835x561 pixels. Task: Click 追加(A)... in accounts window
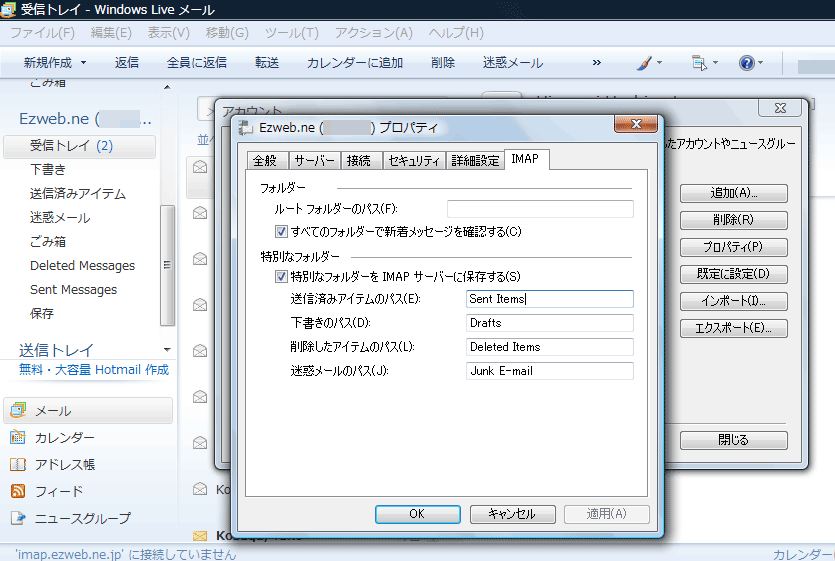734,193
